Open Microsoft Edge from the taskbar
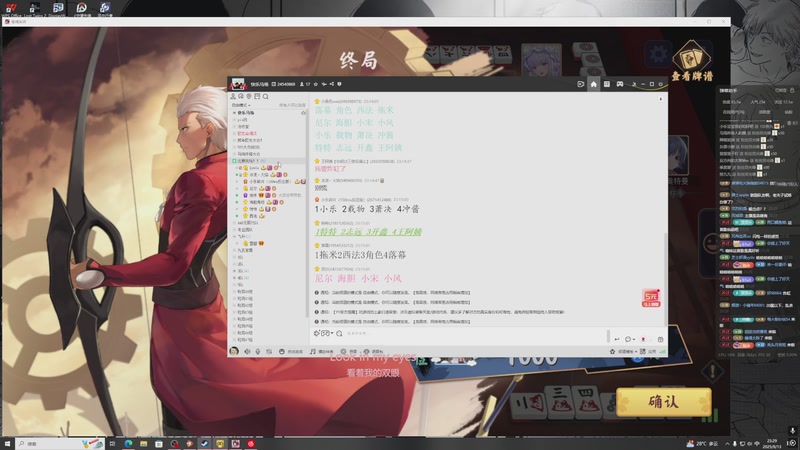Image resolution: width=800 pixels, height=450 pixels. [128, 443]
